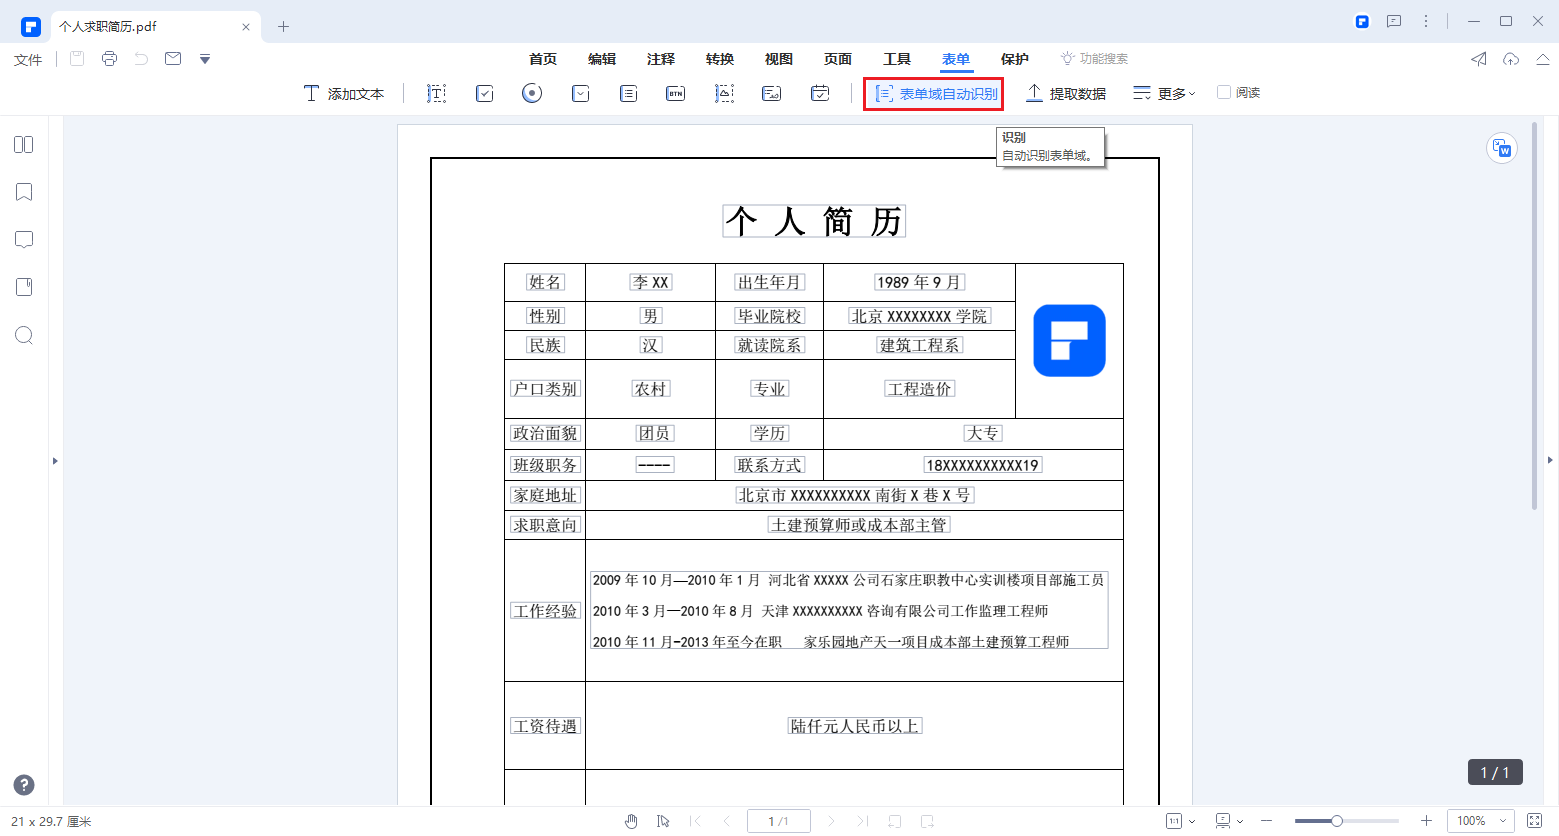Open the zoom percentage dropdown
The height and width of the screenshot is (836, 1559).
coord(1480,820)
